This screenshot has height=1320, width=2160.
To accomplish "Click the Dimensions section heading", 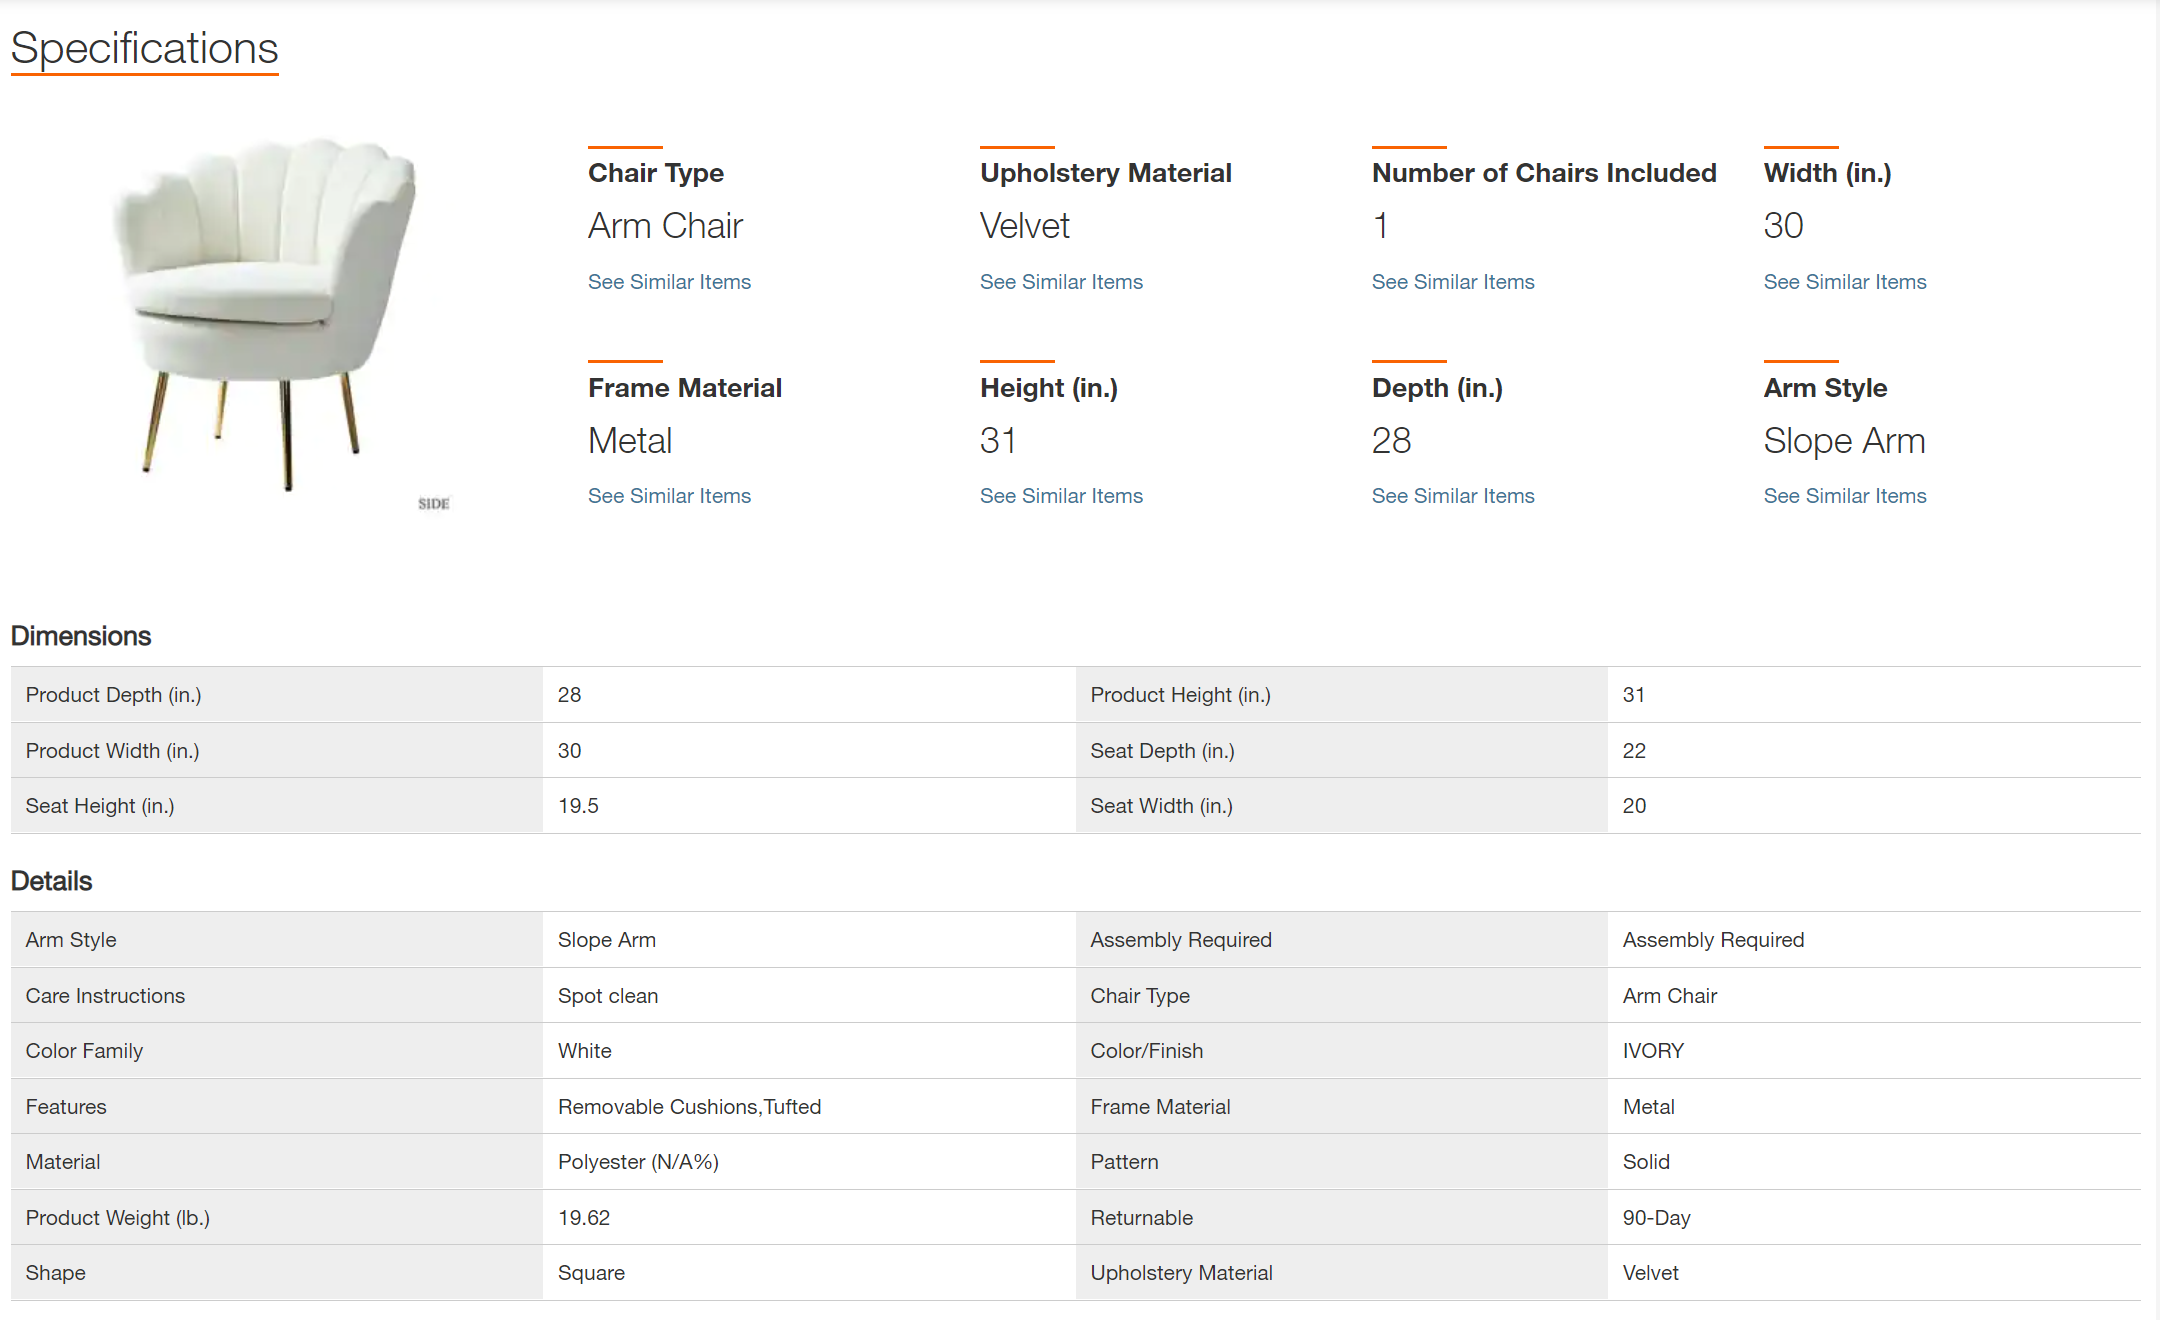I will 81,636.
